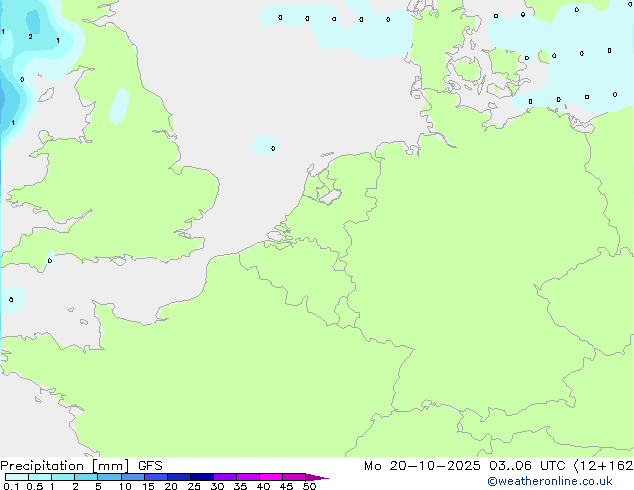This screenshot has width=634, height=490.
Task: Click the 10–15 mm legend swatch
Action: (x=133, y=477)
